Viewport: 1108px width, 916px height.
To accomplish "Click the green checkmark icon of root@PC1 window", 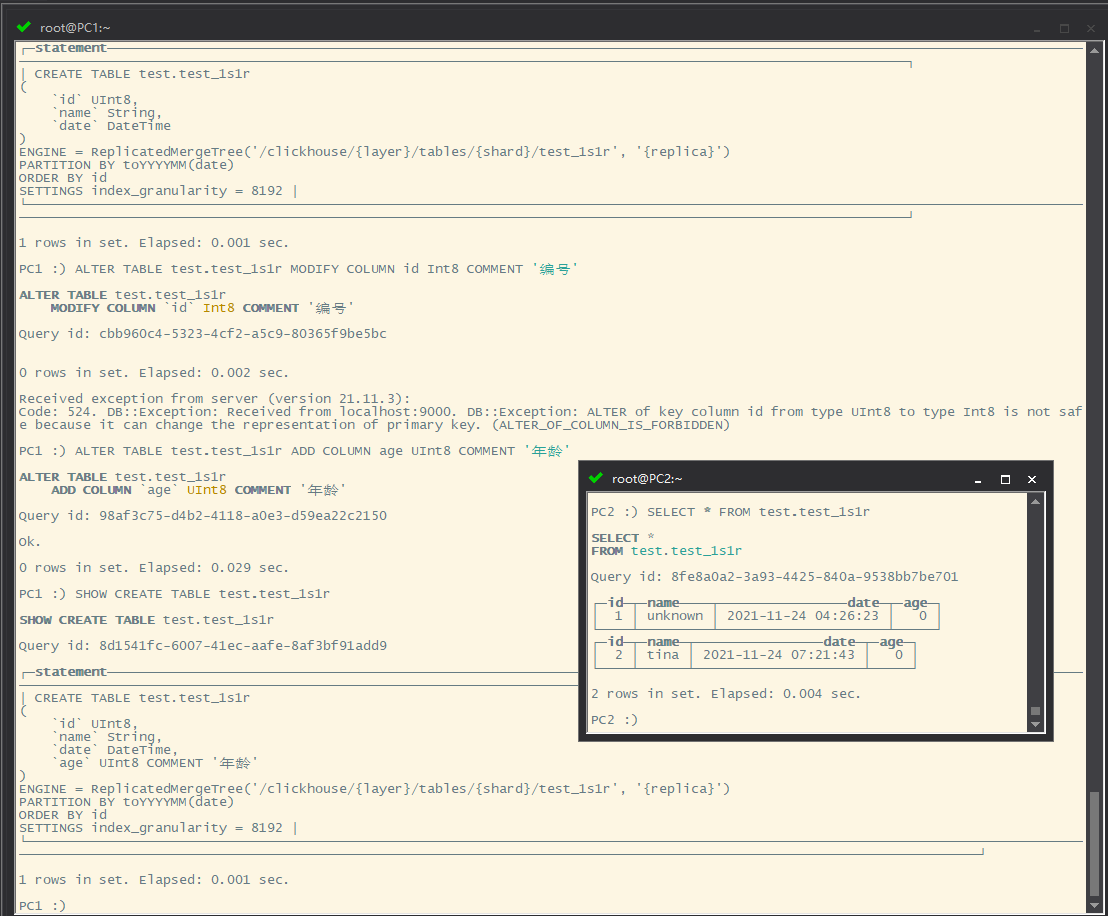I will pyautogui.click(x=24, y=27).
